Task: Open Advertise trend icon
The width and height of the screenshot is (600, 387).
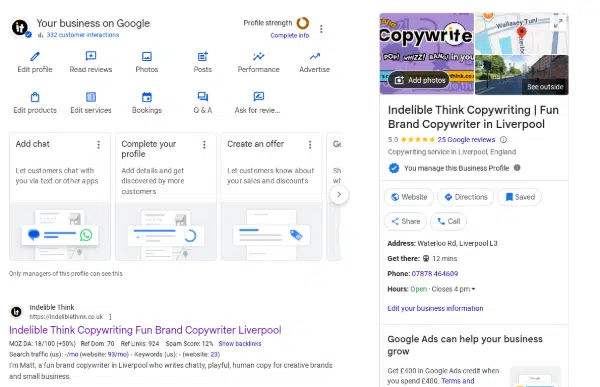Action: [315, 56]
